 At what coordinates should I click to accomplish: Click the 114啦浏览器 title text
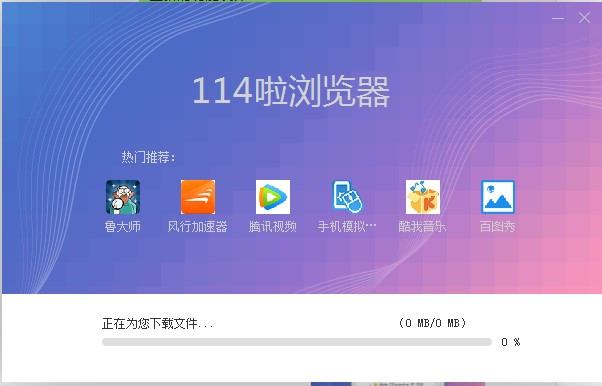point(291,91)
